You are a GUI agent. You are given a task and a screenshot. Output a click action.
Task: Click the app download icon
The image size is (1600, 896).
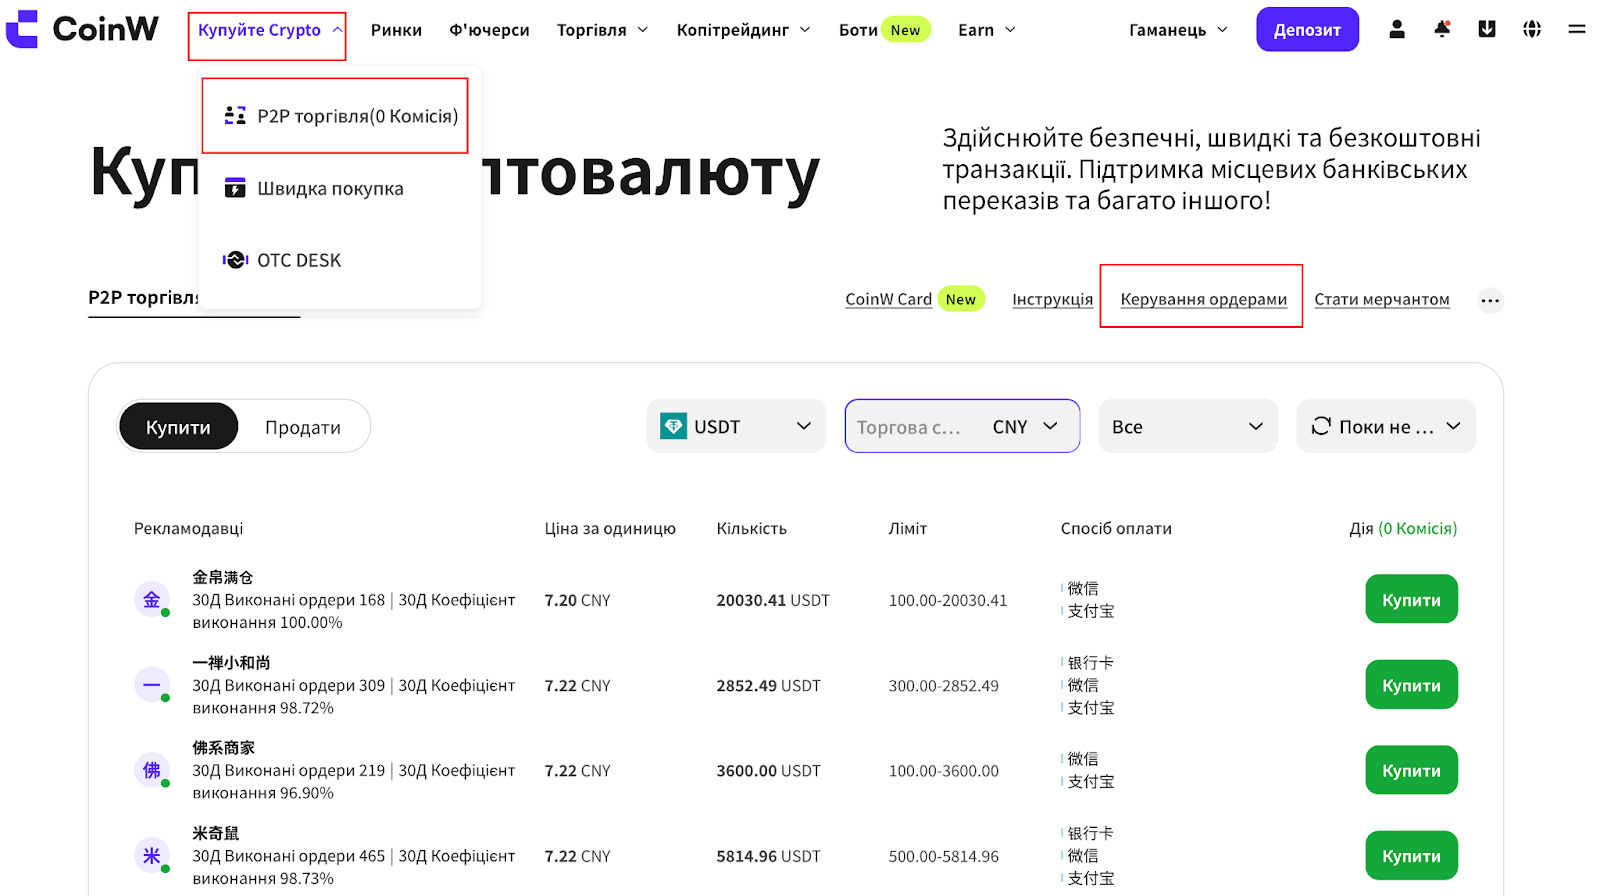(x=1487, y=29)
